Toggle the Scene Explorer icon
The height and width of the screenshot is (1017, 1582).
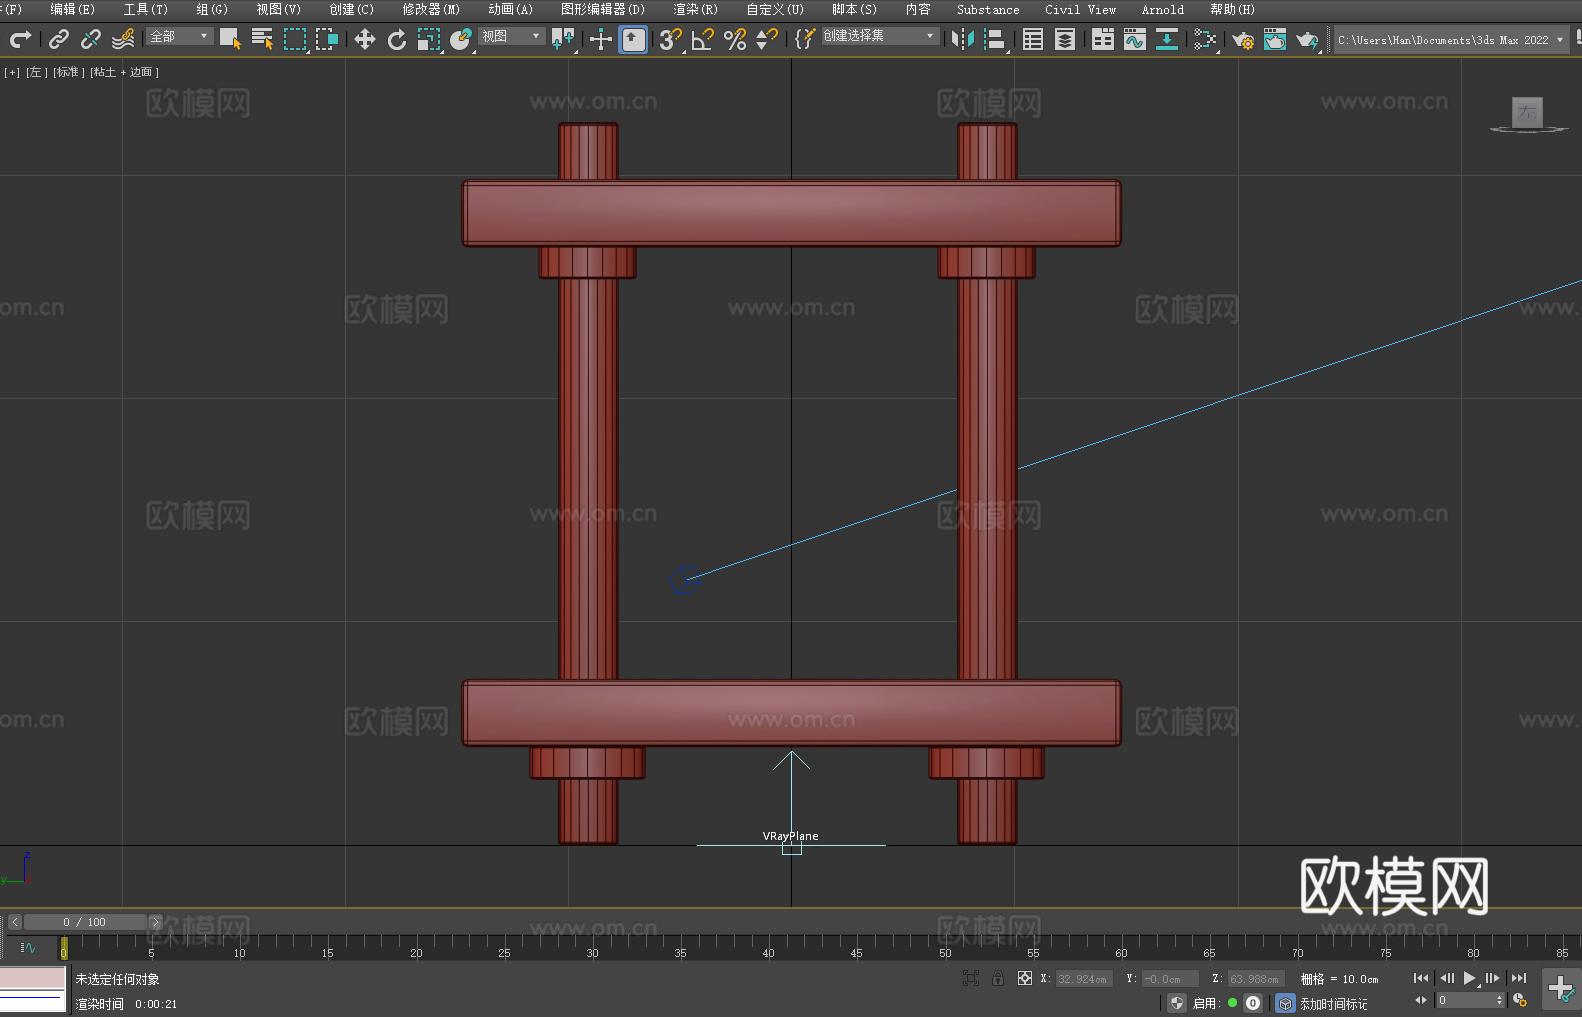pyautogui.click(x=1033, y=39)
